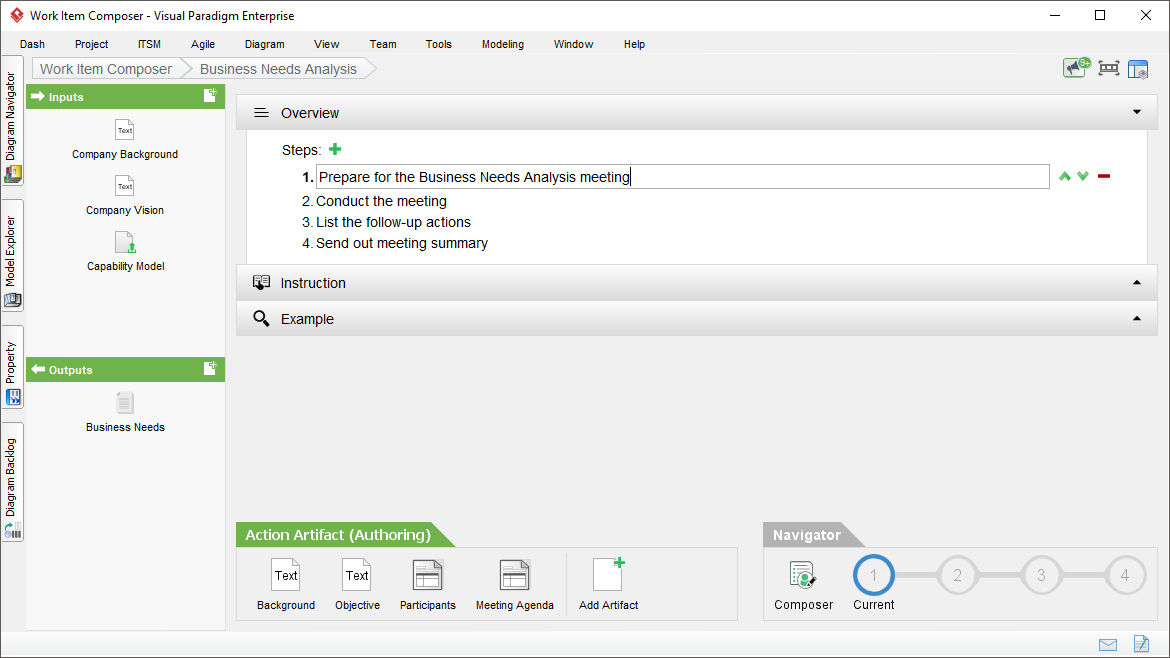Click Work Item Composer breadcrumb
This screenshot has width=1170, height=658.
(106, 69)
